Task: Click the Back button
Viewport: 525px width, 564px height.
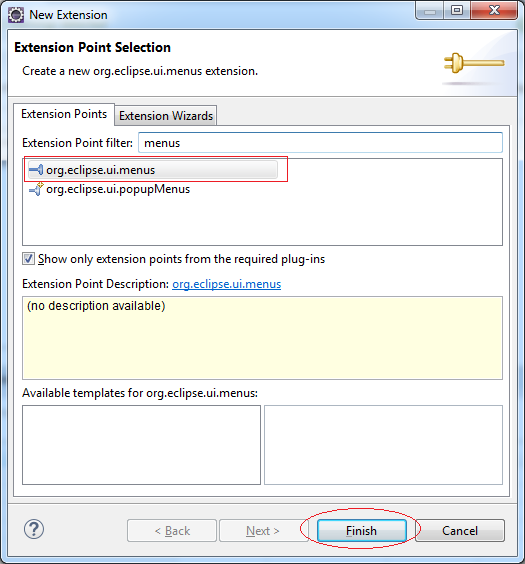Action: tap(172, 530)
